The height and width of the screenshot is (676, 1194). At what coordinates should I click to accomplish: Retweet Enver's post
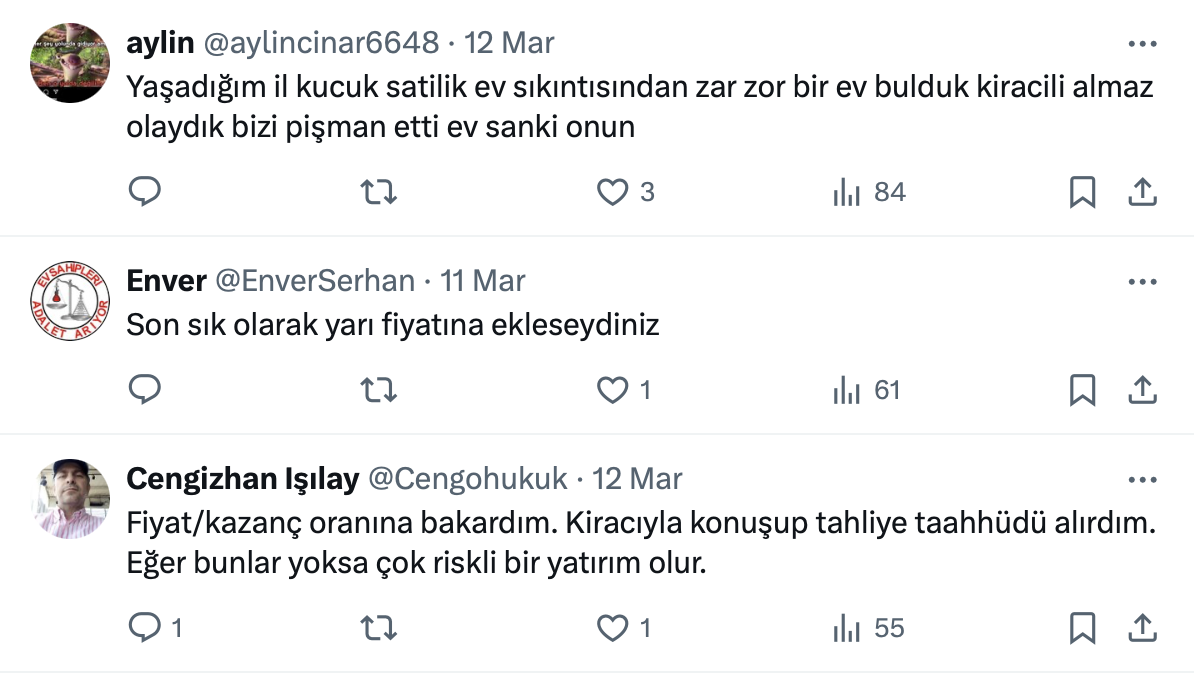point(378,390)
